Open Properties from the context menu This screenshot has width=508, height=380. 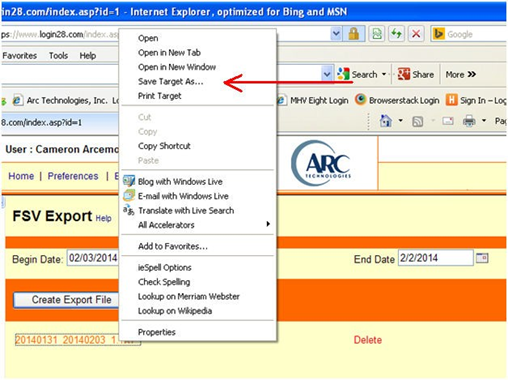pos(198,332)
